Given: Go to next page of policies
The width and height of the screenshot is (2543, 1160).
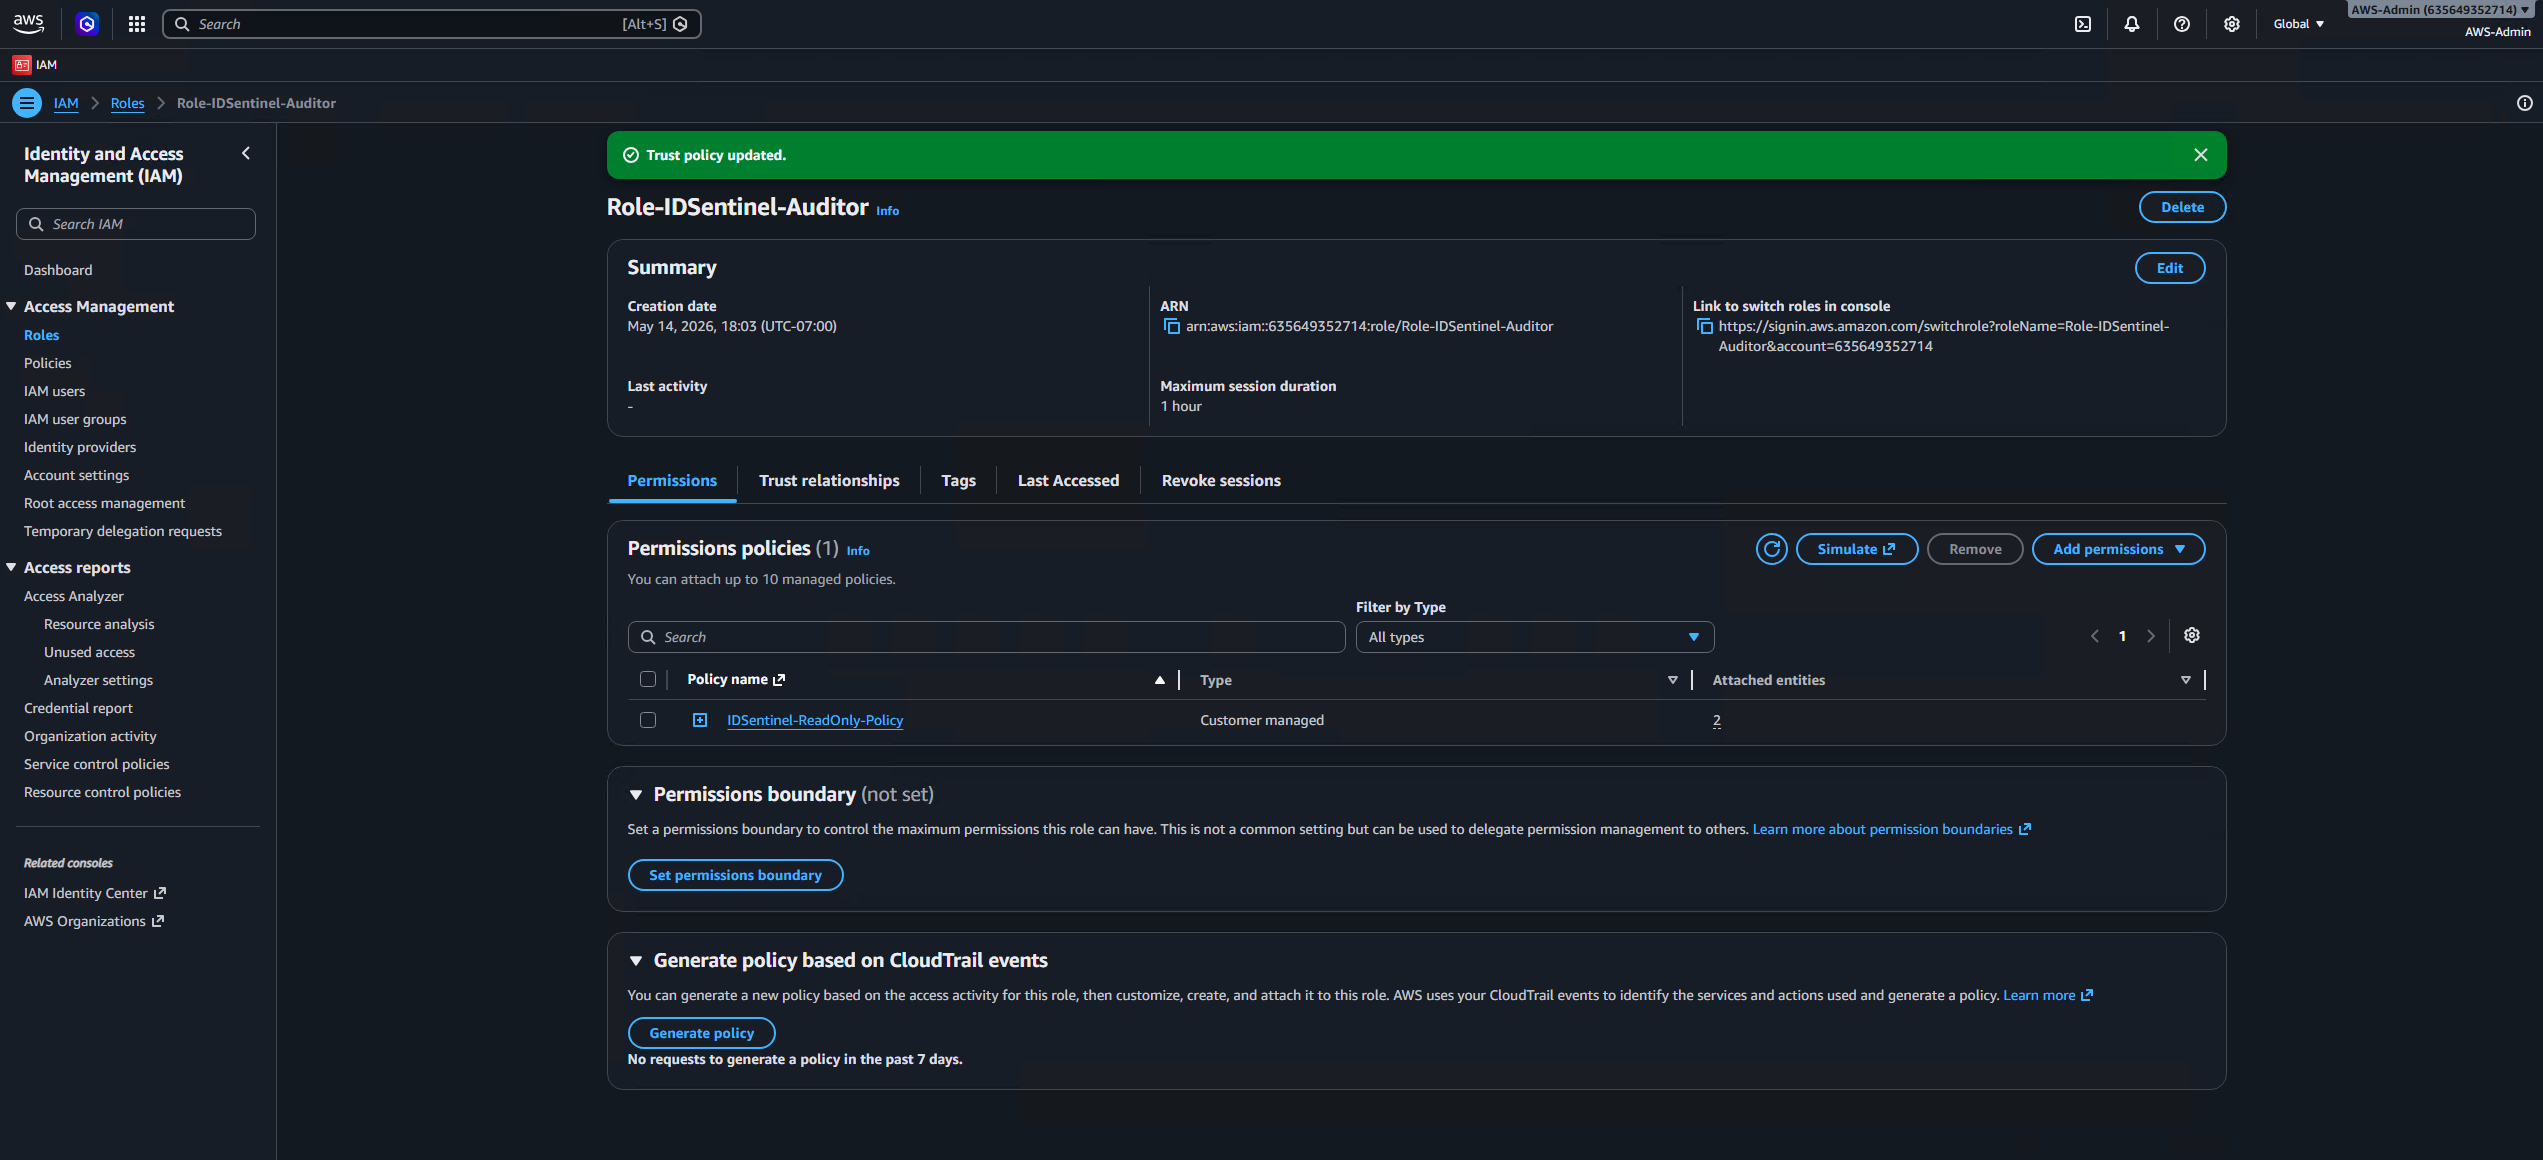Looking at the screenshot, I should tap(2151, 636).
